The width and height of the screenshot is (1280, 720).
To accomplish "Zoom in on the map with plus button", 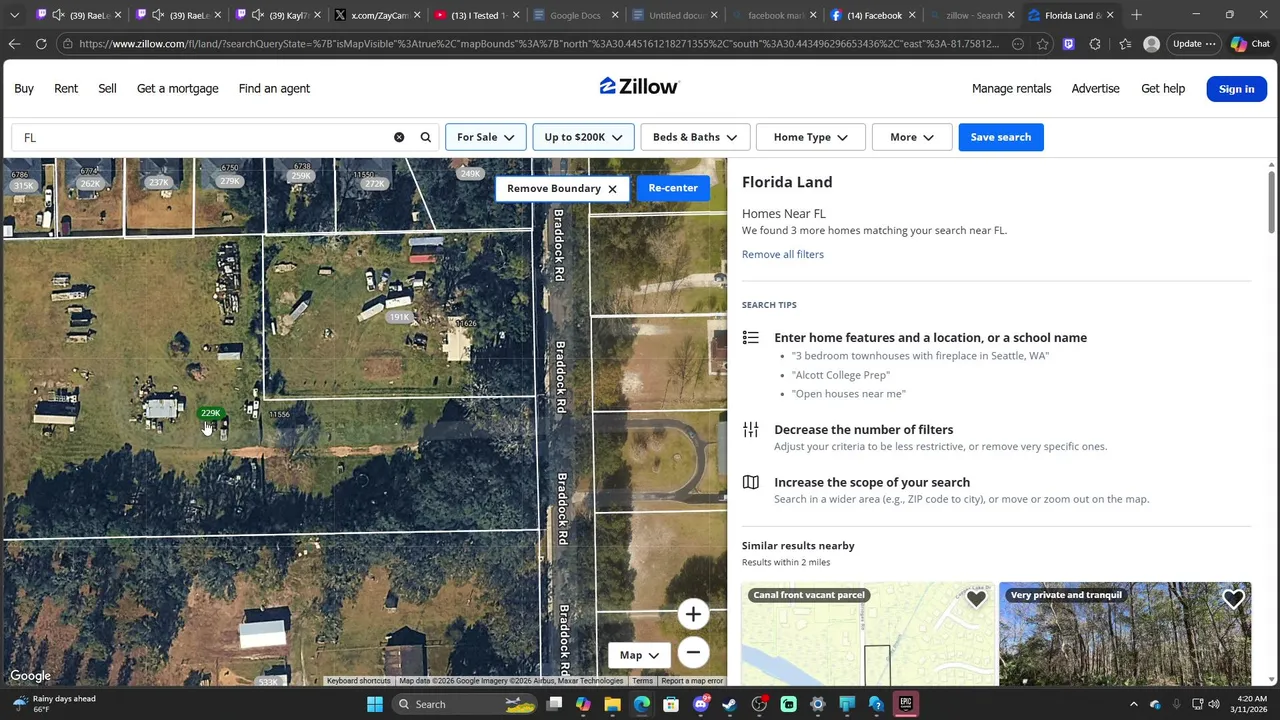I will 693,614.
